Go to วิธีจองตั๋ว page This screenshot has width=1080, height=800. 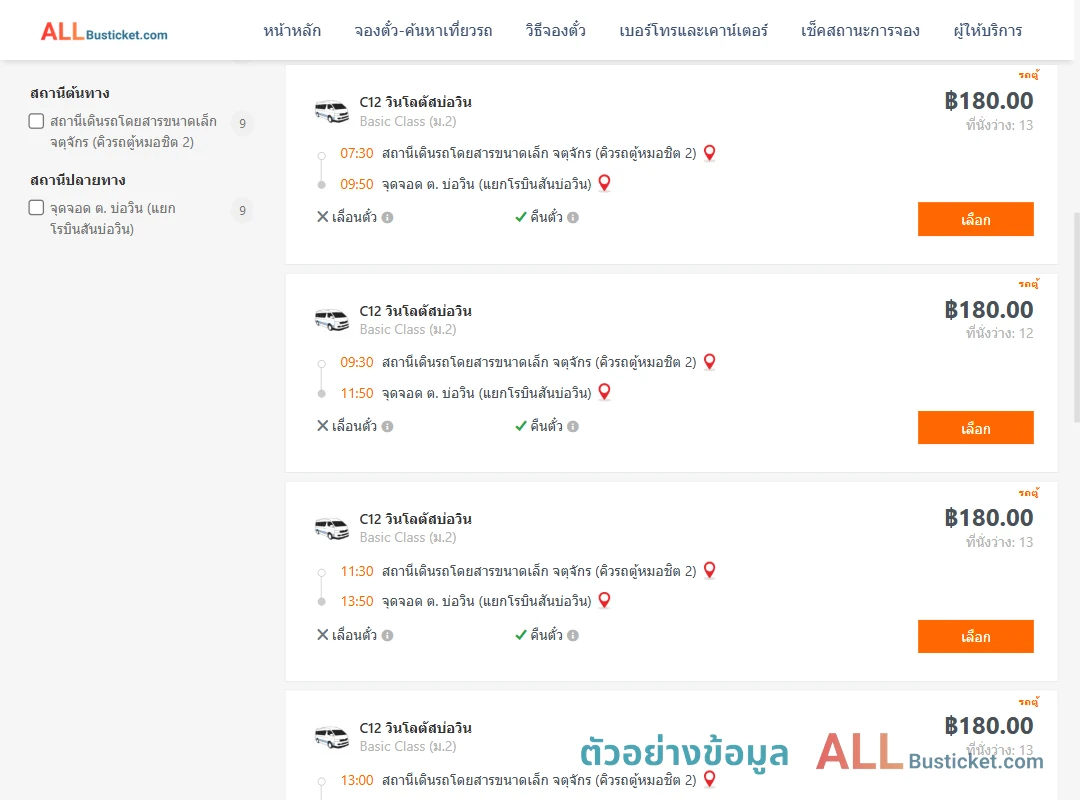[555, 31]
